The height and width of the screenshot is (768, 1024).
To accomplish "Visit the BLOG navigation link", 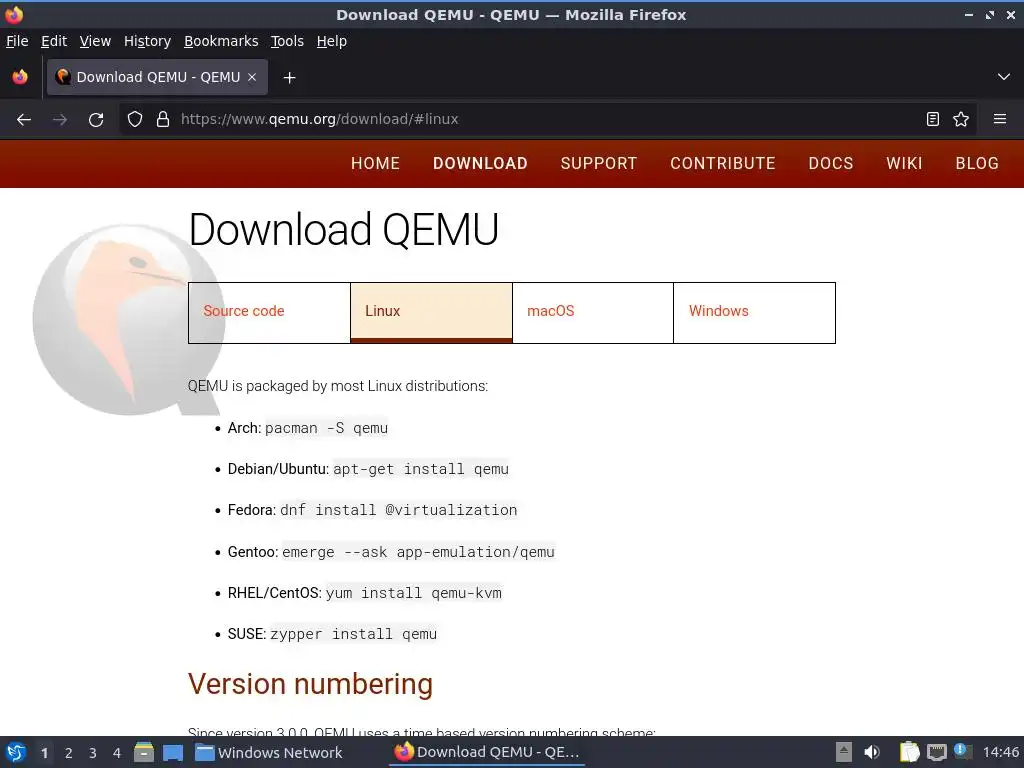I will (977, 163).
